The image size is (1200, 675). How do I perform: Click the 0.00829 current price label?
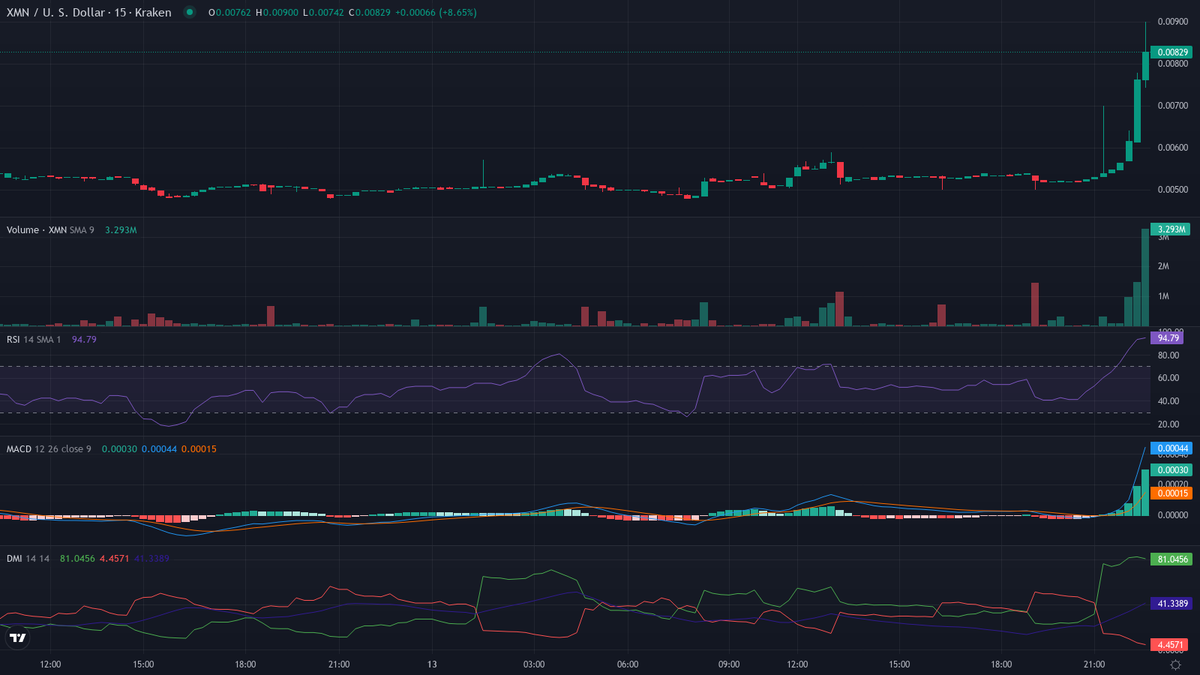(1172, 52)
